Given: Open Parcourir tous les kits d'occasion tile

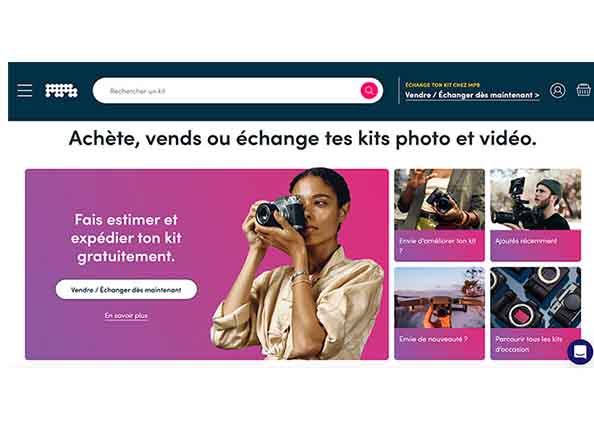Looking at the screenshot, I should pyautogui.click(x=536, y=313).
